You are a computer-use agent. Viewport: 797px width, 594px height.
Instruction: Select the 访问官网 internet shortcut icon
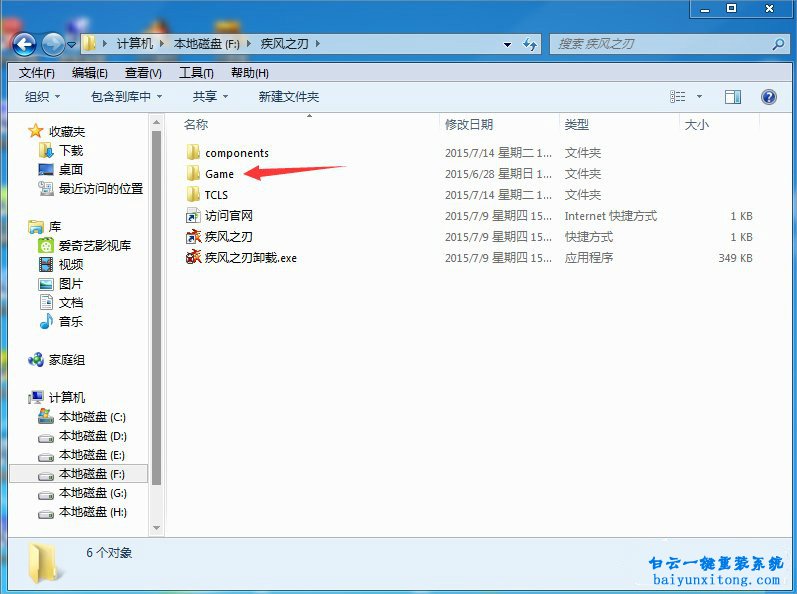[193, 215]
